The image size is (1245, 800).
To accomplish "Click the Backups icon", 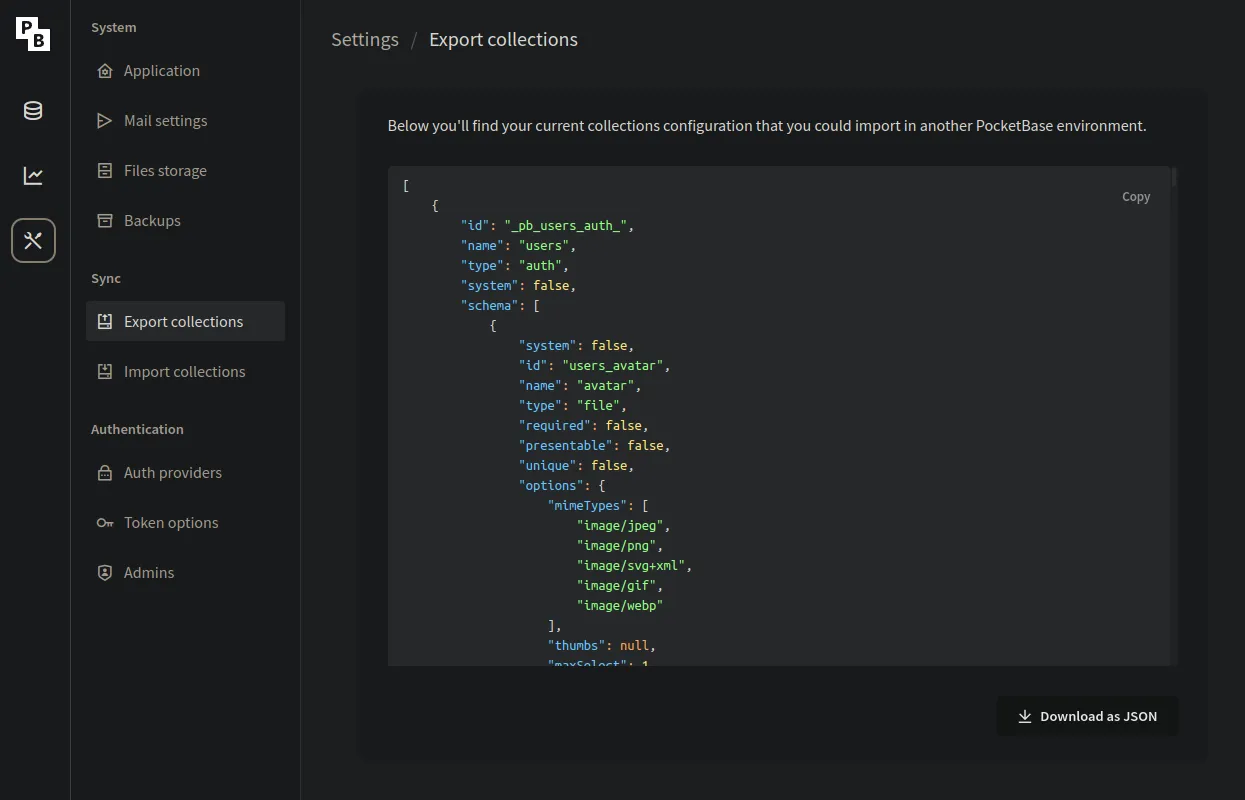I will click(x=105, y=220).
